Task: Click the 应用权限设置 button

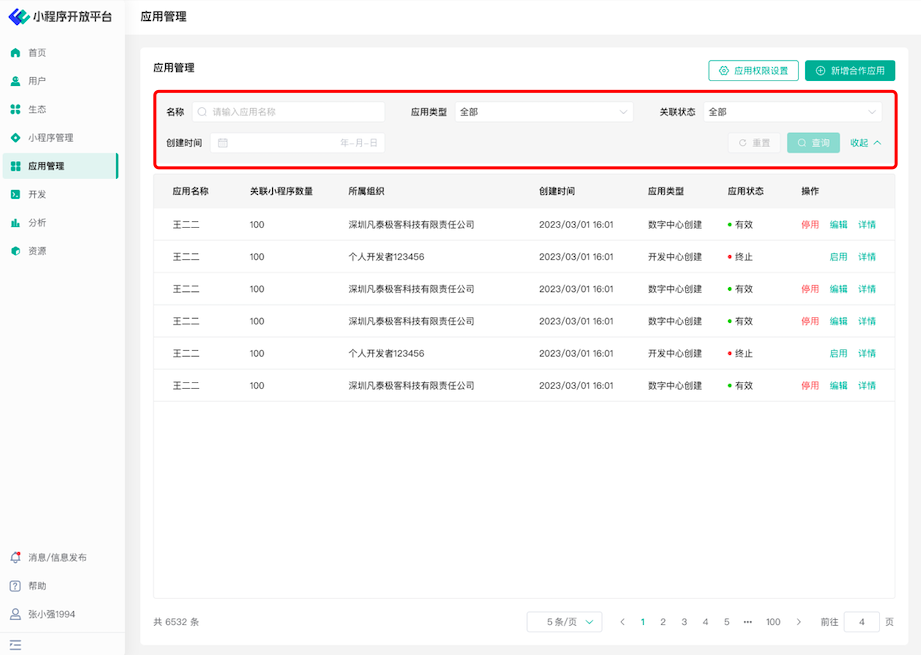Action: pos(753,71)
